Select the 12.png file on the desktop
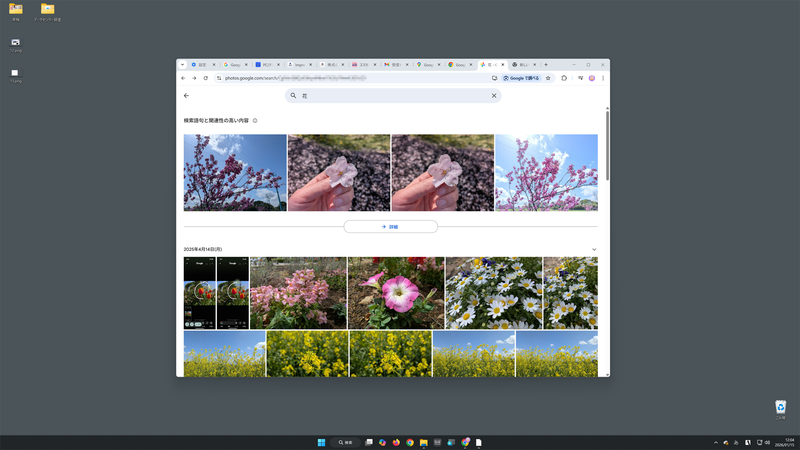Image resolution: width=800 pixels, height=450 pixels. coord(15,45)
